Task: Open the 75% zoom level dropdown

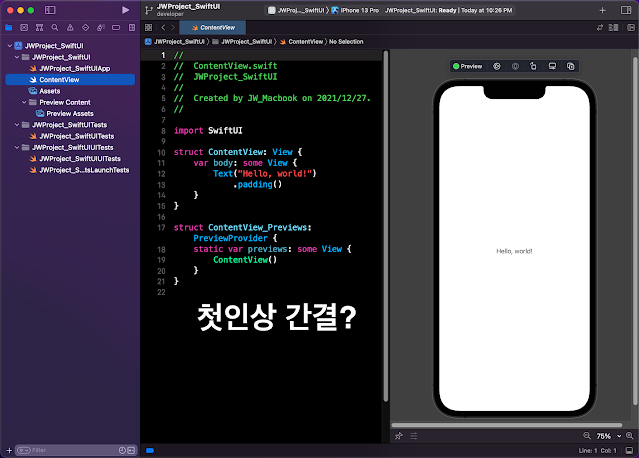Action: (609, 436)
